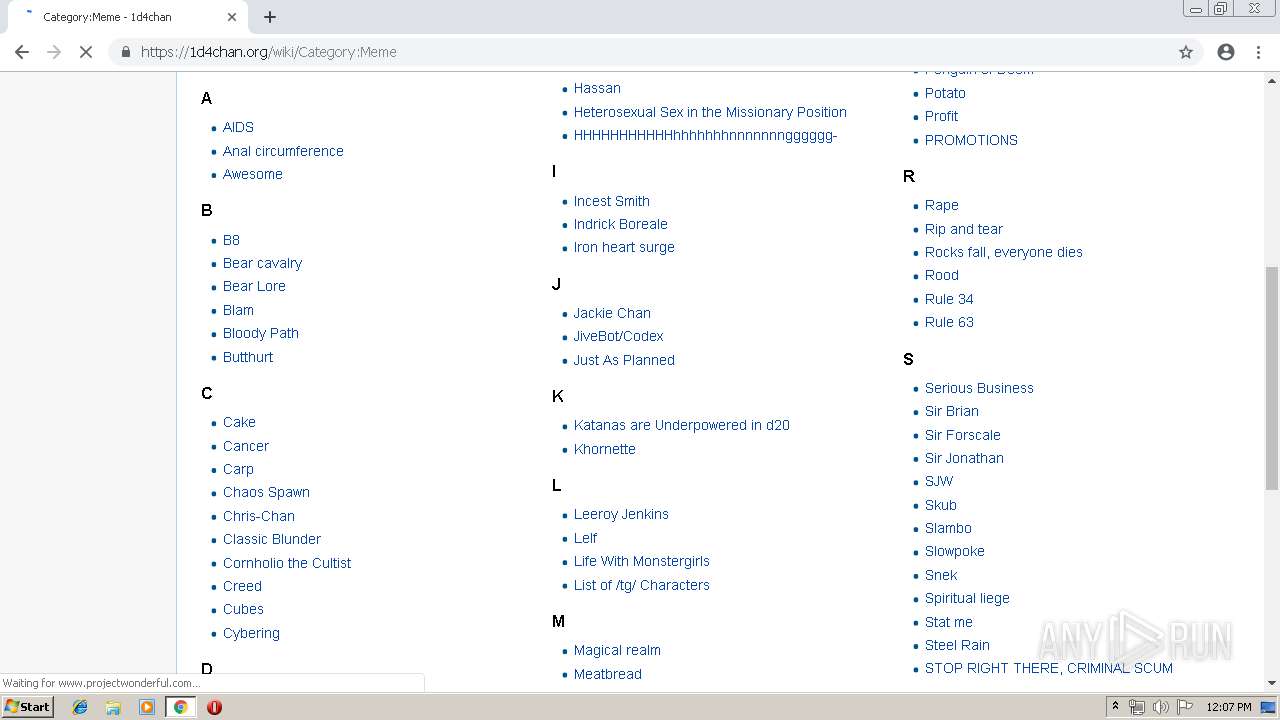Open the Cornholio the Cultist link
This screenshot has width=1280, height=720.
coord(287,563)
